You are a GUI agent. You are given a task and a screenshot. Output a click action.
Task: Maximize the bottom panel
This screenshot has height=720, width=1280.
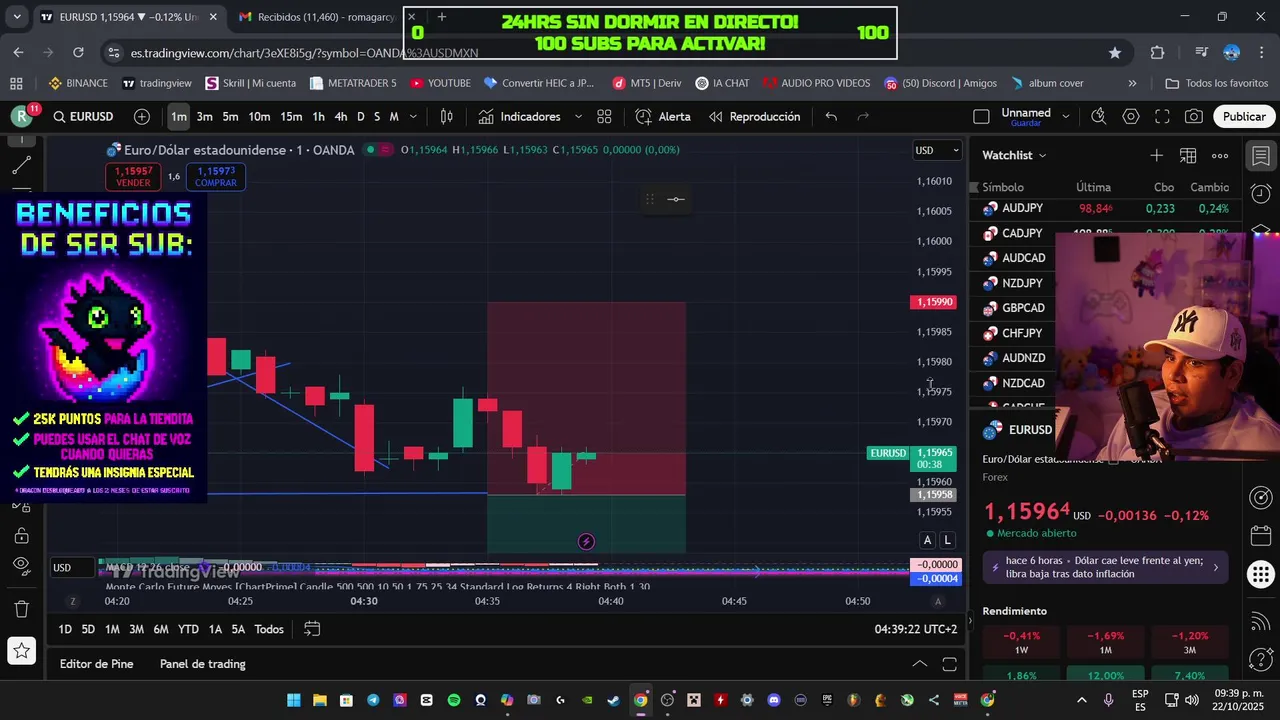point(949,664)
